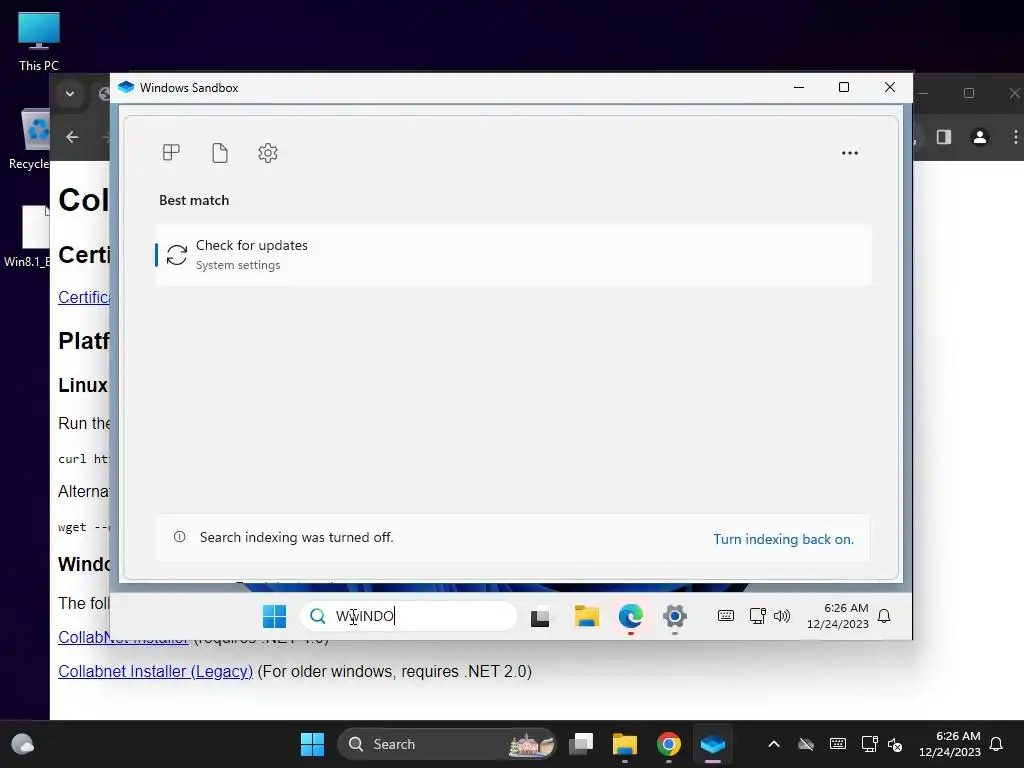Click the touch keyboard icon in sandbox tray
1024x768 pixels.
[726, 615]
